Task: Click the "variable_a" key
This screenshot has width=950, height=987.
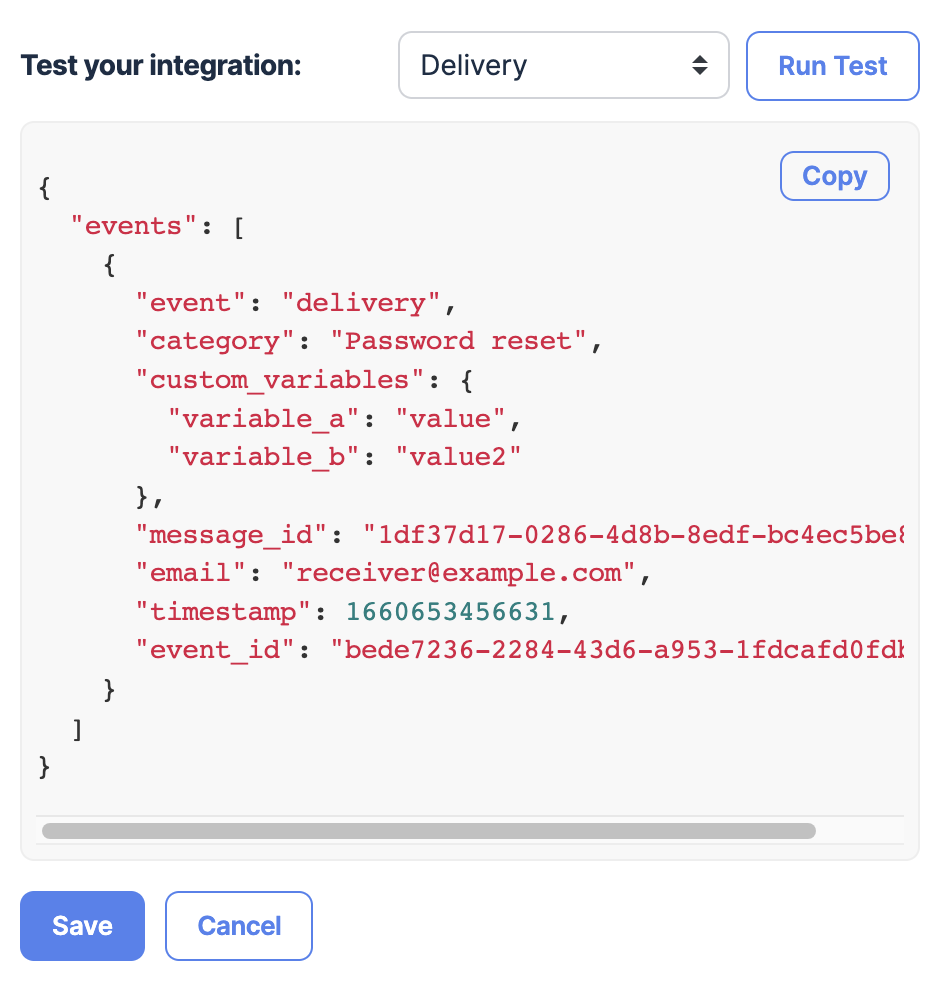Action: [264, 419]
